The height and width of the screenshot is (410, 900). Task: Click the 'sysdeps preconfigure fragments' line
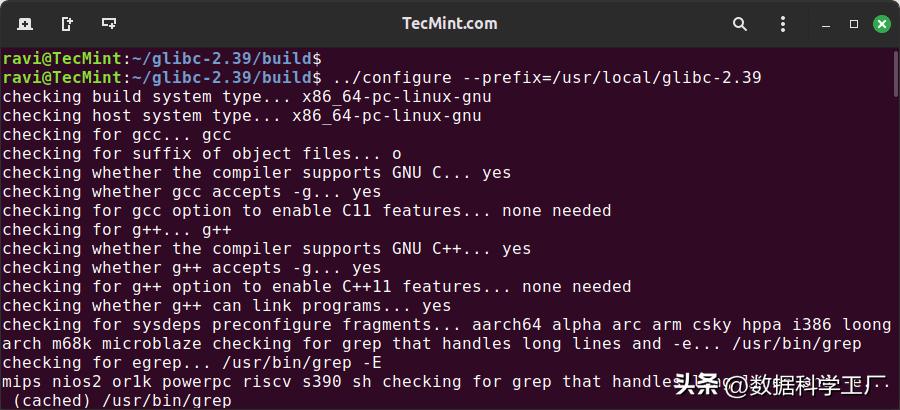pyautogui.click(x=447, y=324)
